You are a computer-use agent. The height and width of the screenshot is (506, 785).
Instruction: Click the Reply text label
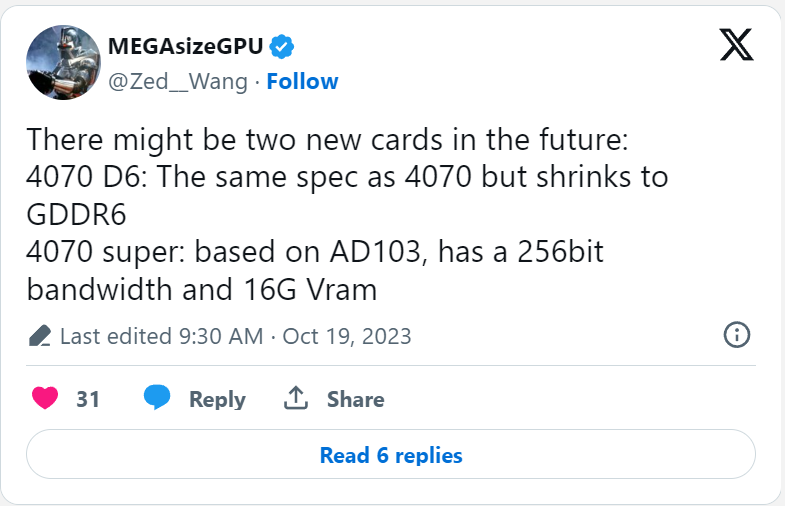click(217, 399)
